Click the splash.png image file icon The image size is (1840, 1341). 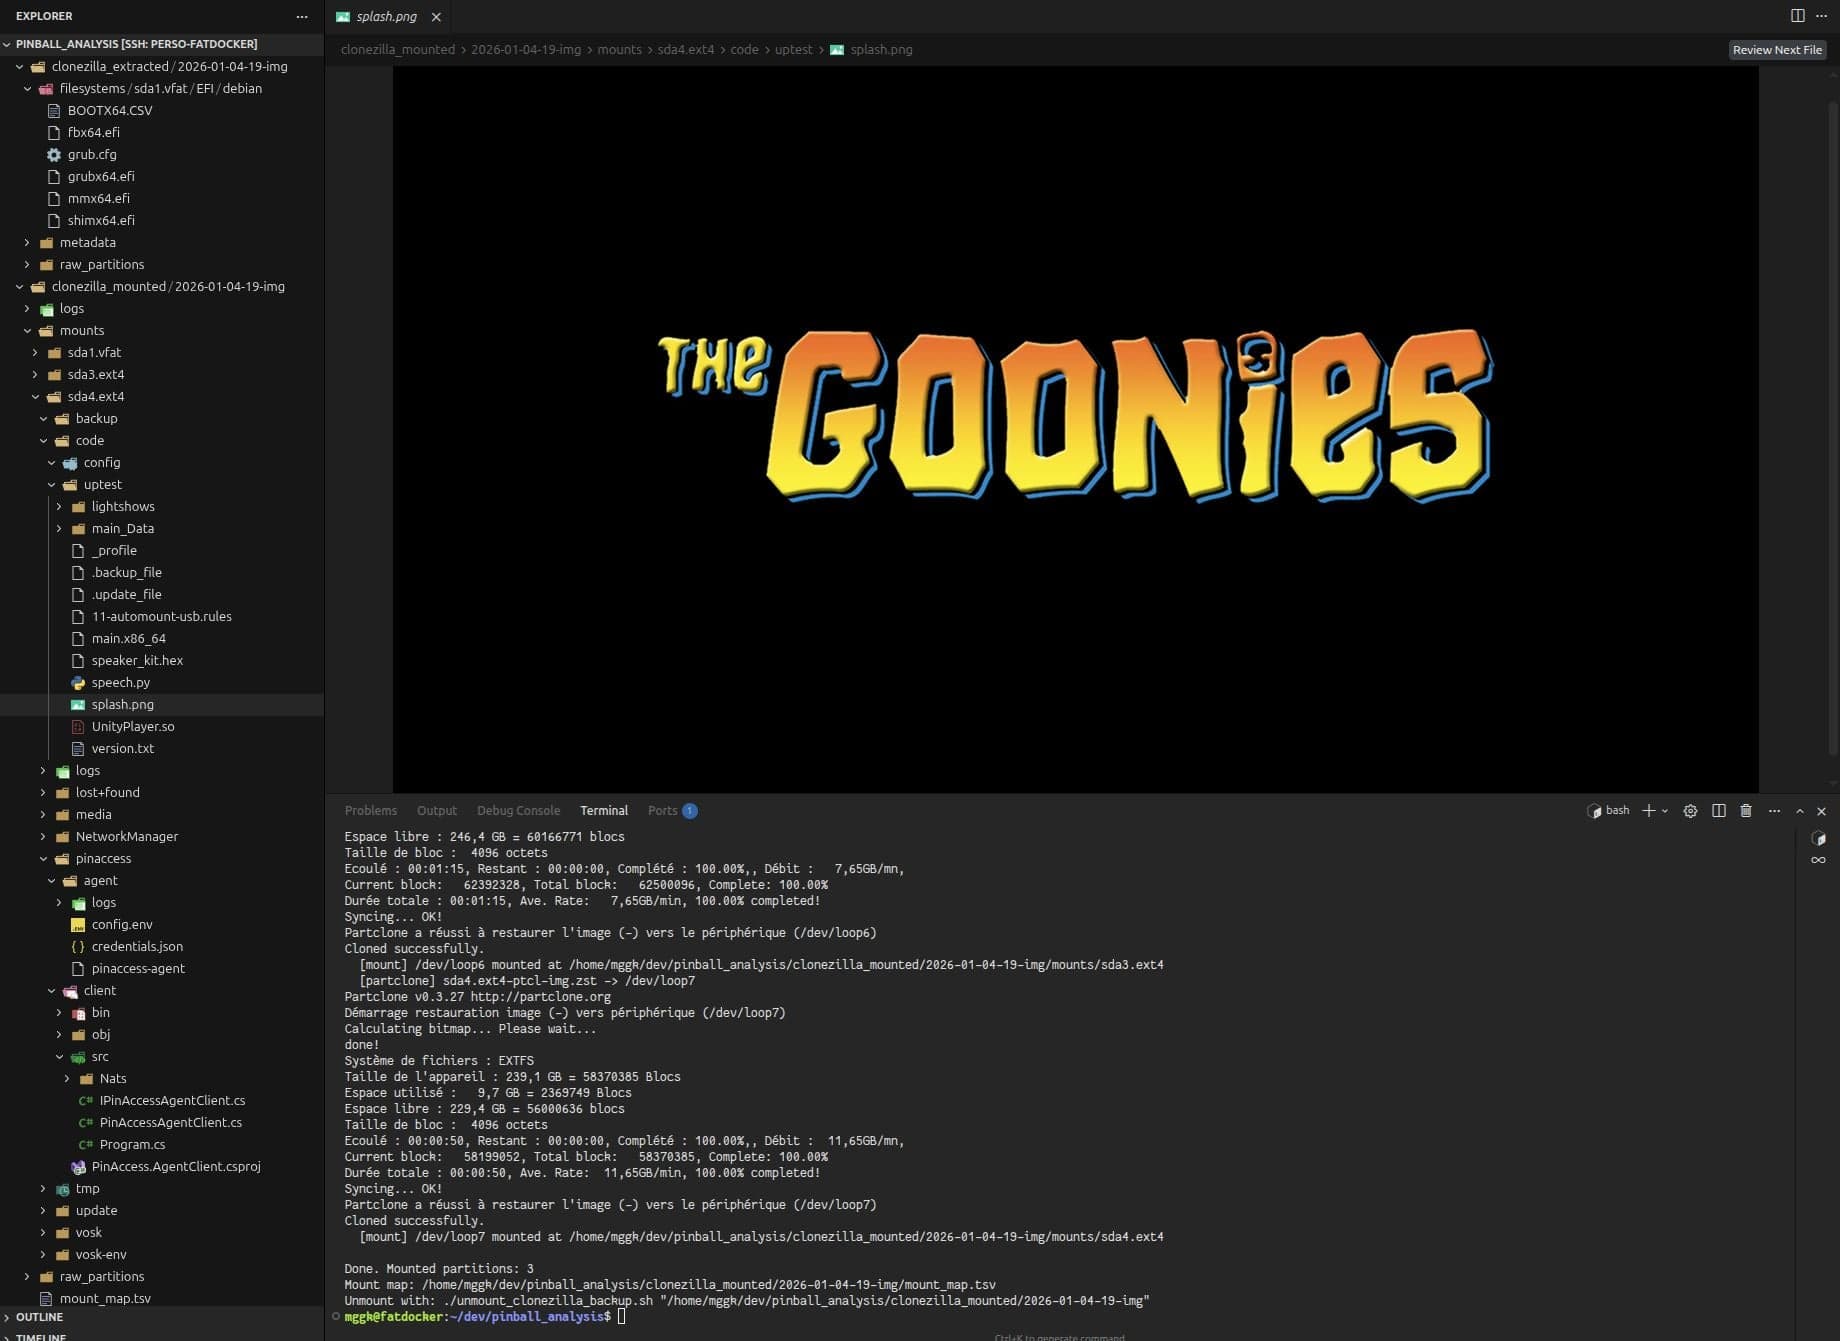pos(78,705)
